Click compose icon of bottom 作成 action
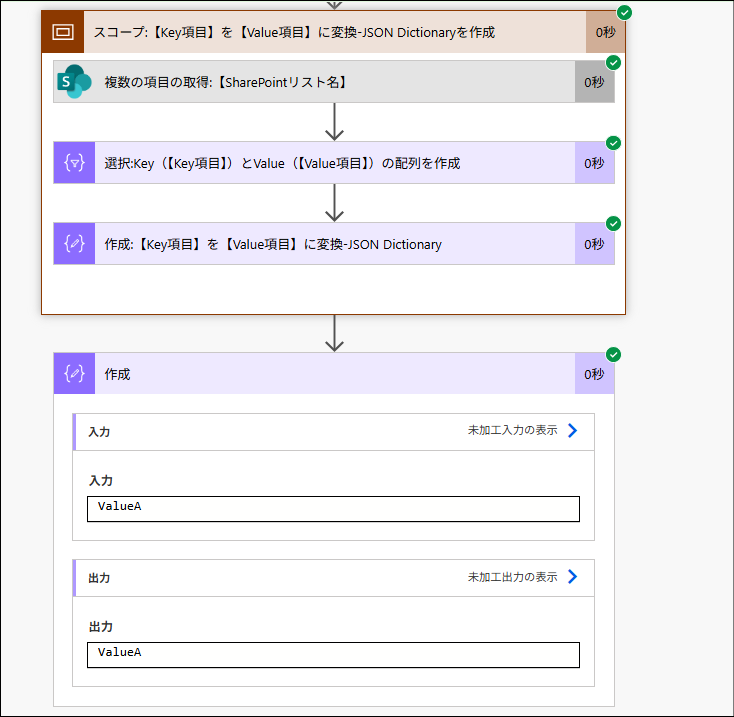Screen dimensions: 734x717 tap(74, 373)
